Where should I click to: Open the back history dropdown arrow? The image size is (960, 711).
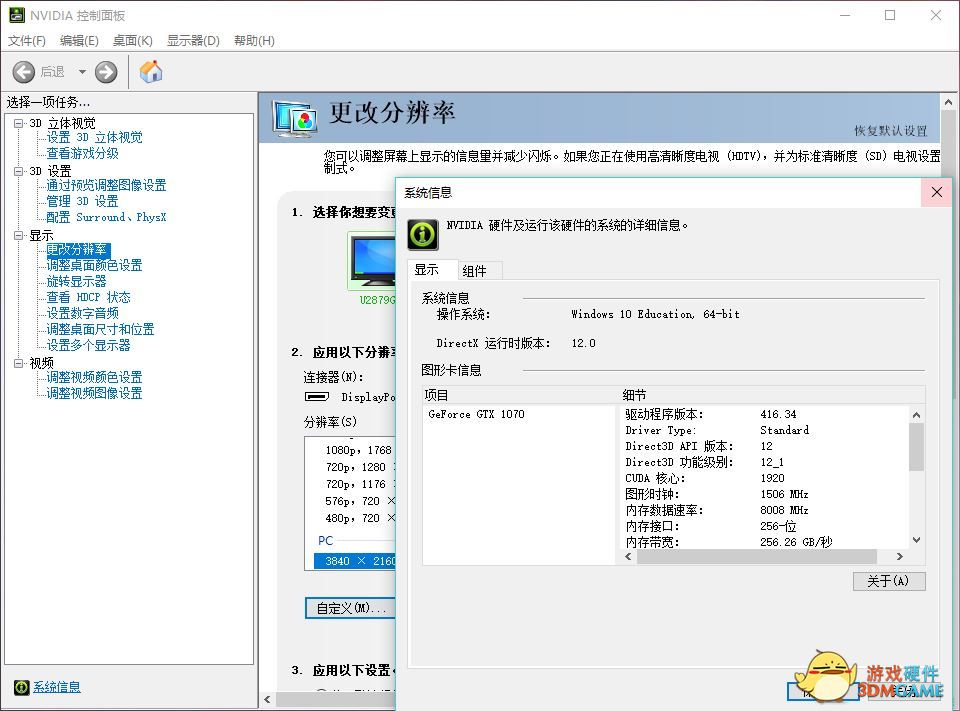click(x=82, y=72)
